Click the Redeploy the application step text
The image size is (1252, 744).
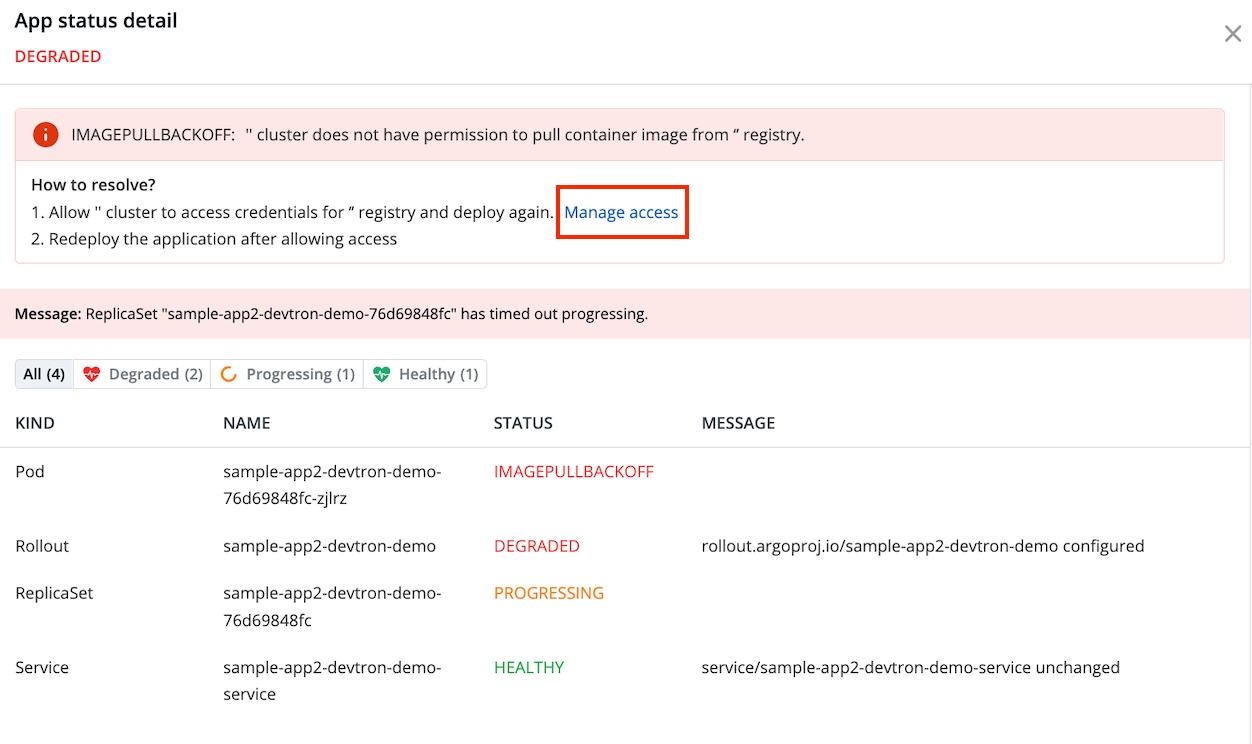pos(214,239)
